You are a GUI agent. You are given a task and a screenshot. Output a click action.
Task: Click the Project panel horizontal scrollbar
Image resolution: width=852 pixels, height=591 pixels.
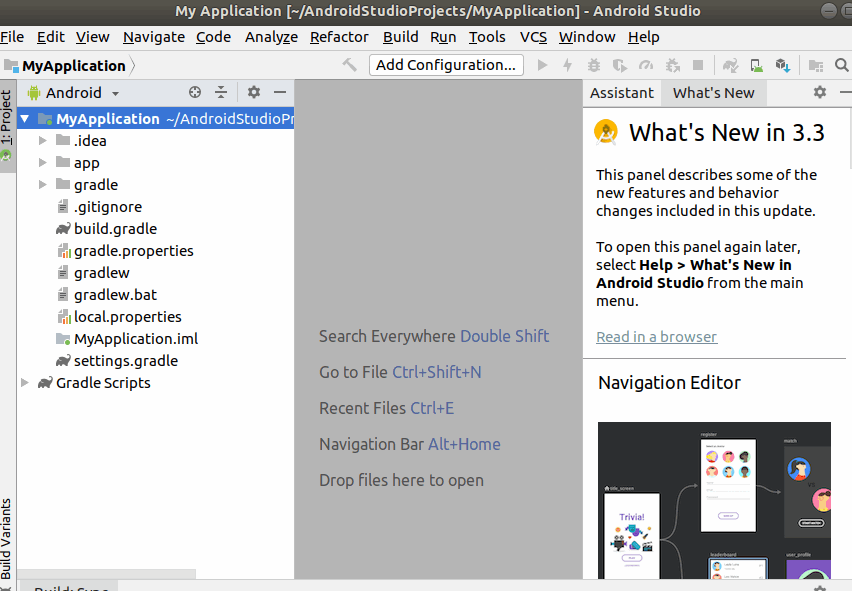(106, 574)
